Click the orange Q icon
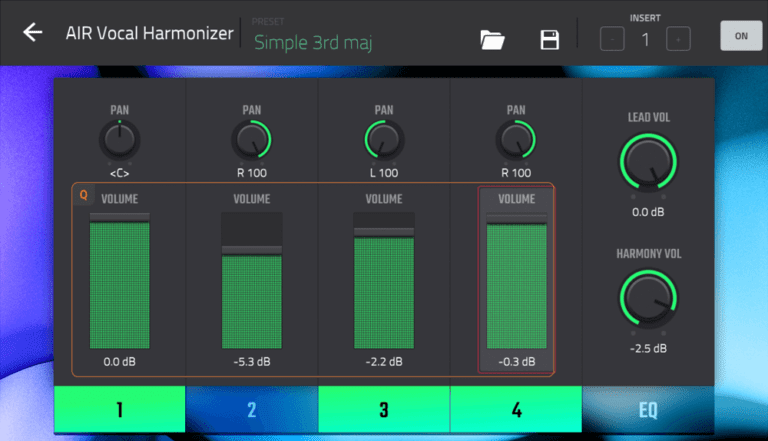The height and width of the screenshot is (441, 768). tap(83, 196)
